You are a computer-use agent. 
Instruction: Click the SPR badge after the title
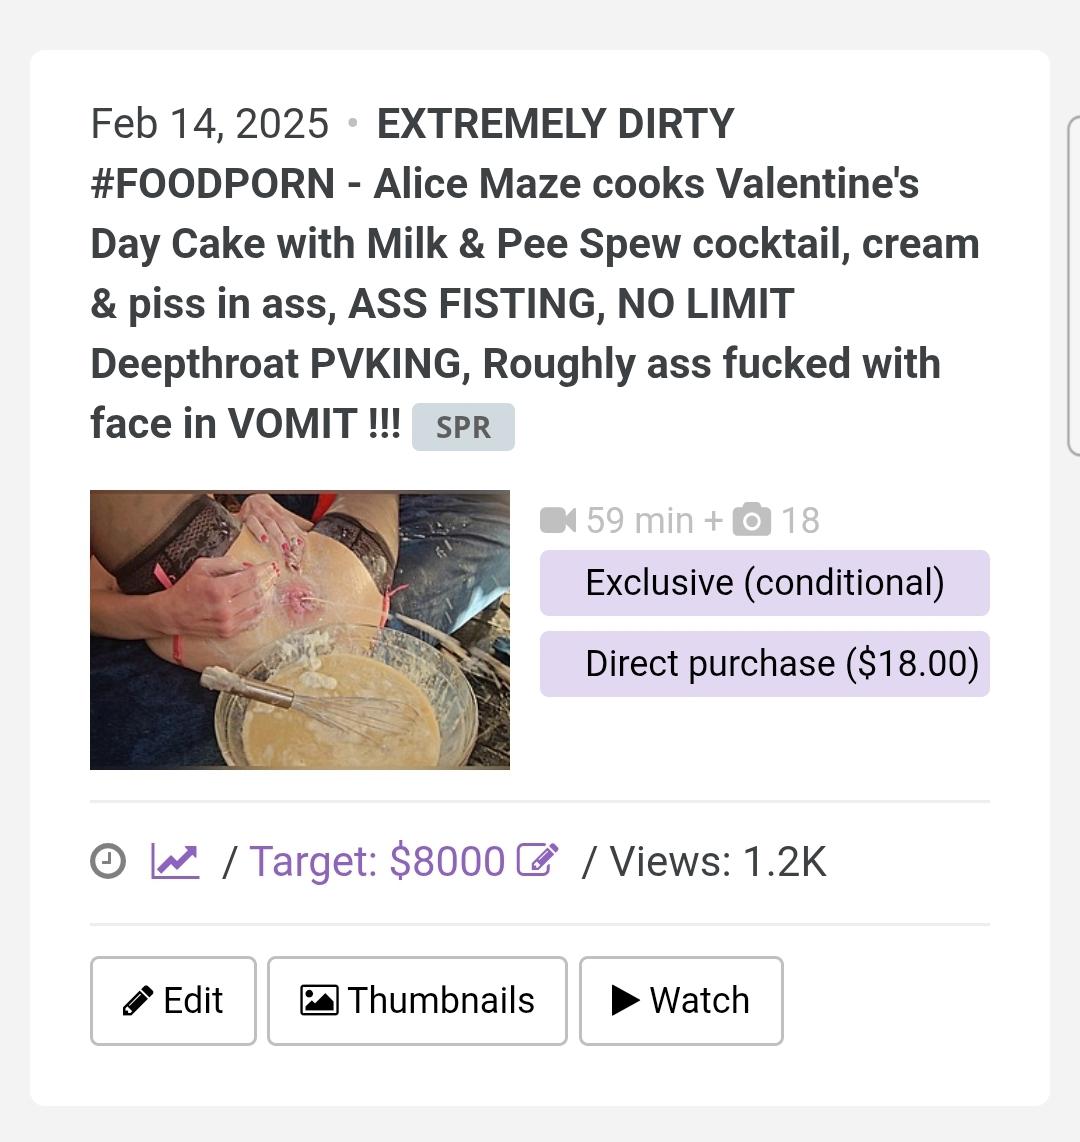point(463,427)
